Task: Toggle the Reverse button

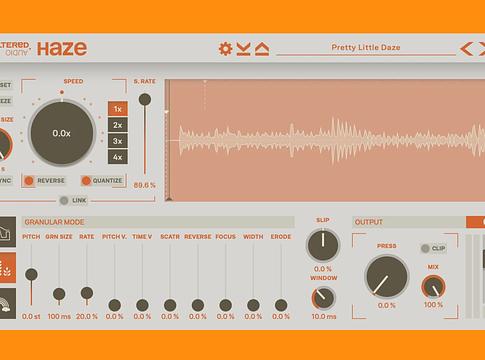Action: 44,181
